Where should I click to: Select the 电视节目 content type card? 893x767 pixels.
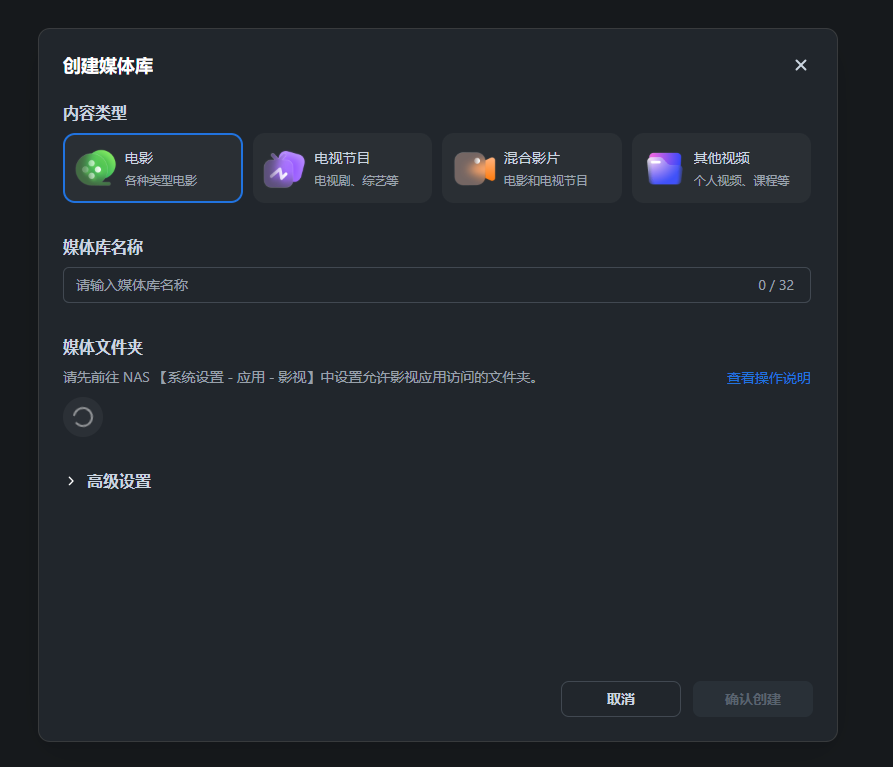click(342, 168)
